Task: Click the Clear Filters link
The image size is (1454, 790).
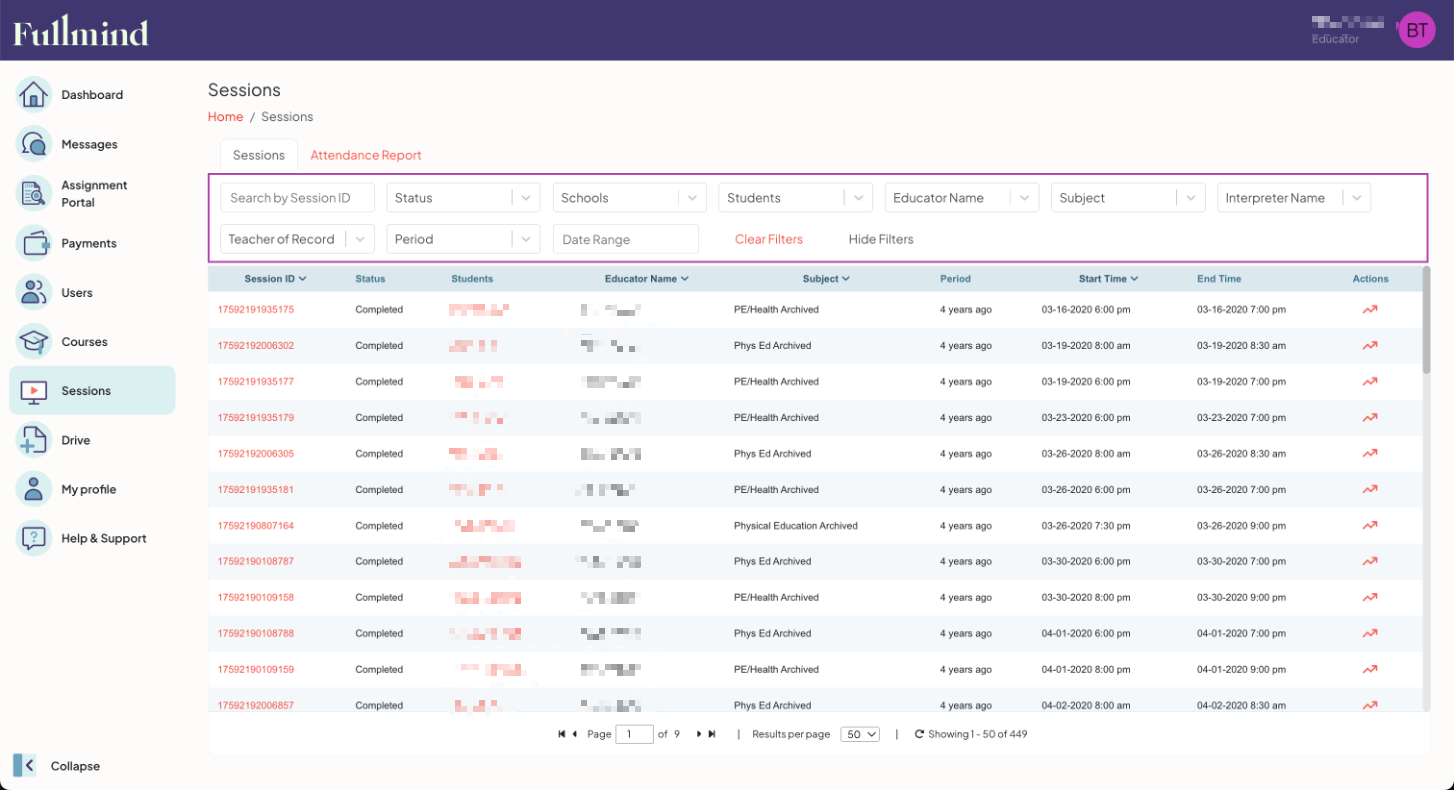Action: click(x=768, y=239)
